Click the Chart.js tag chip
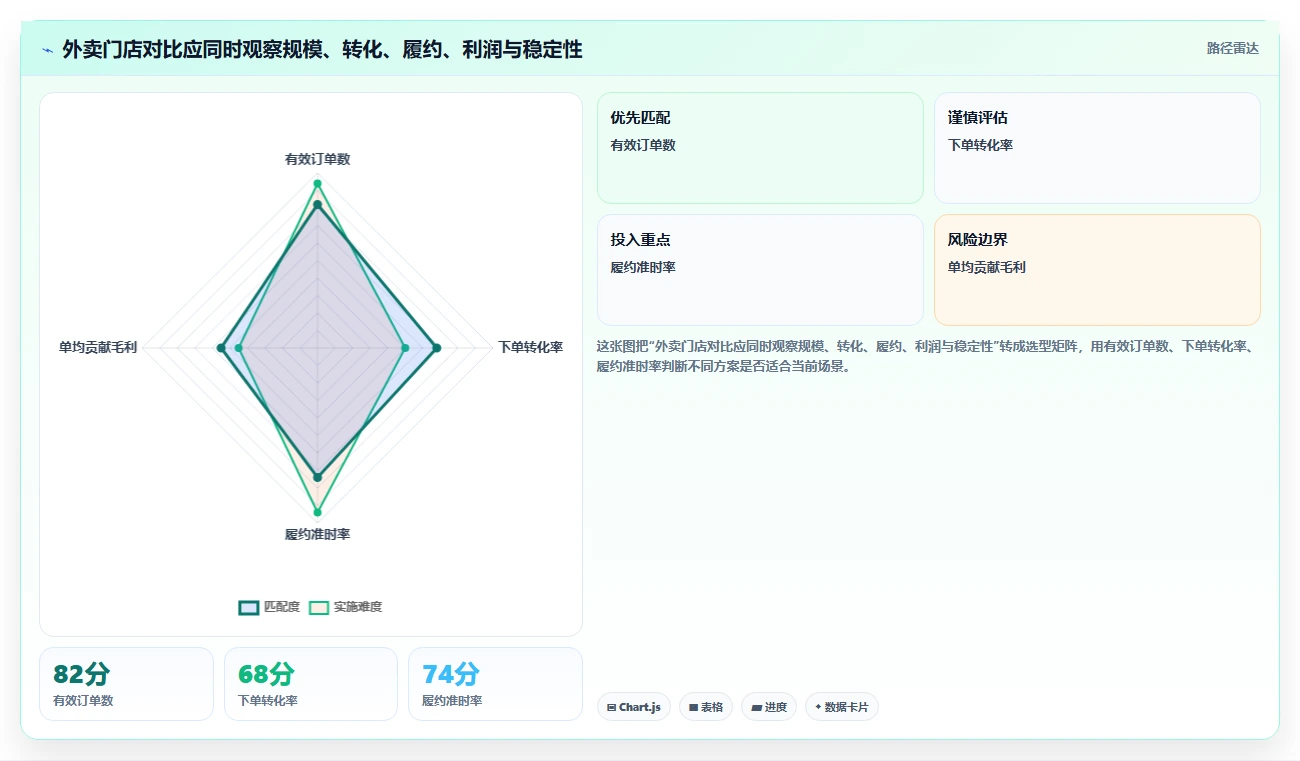 coord(634,707)
